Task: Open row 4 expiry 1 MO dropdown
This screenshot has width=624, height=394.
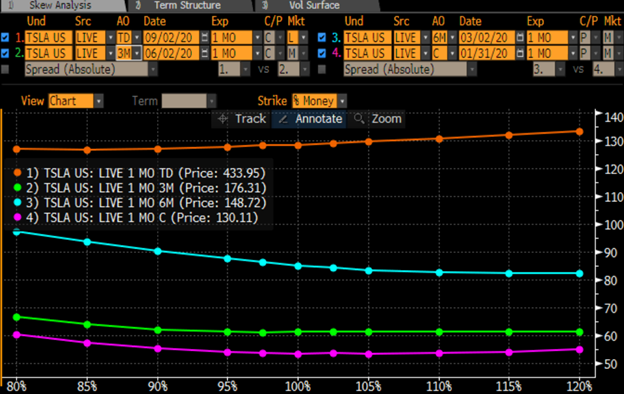Action: pos(573,53)
